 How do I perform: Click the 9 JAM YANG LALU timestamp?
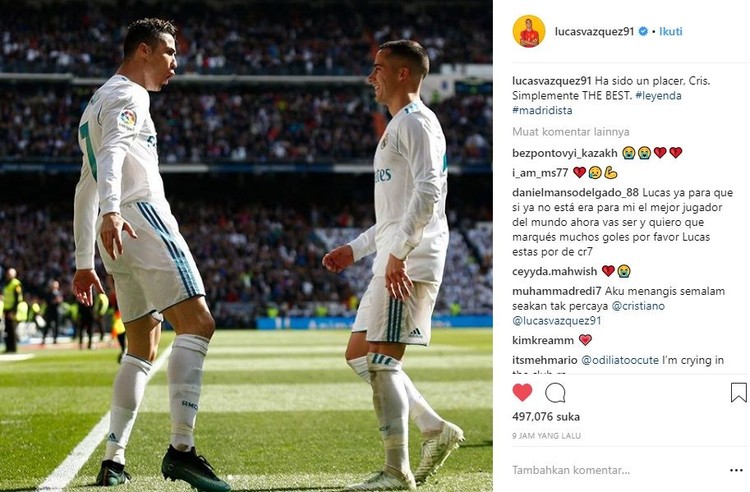[546, 436]
